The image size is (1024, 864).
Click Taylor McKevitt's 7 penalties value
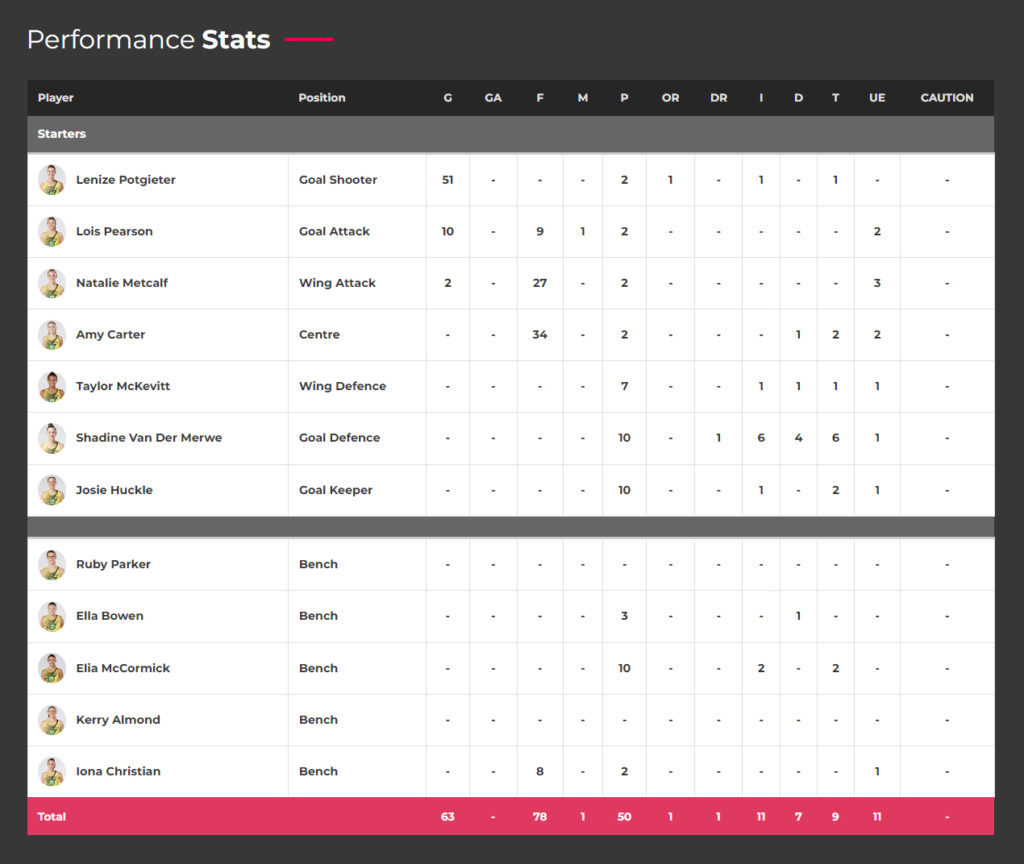(624, 386)
